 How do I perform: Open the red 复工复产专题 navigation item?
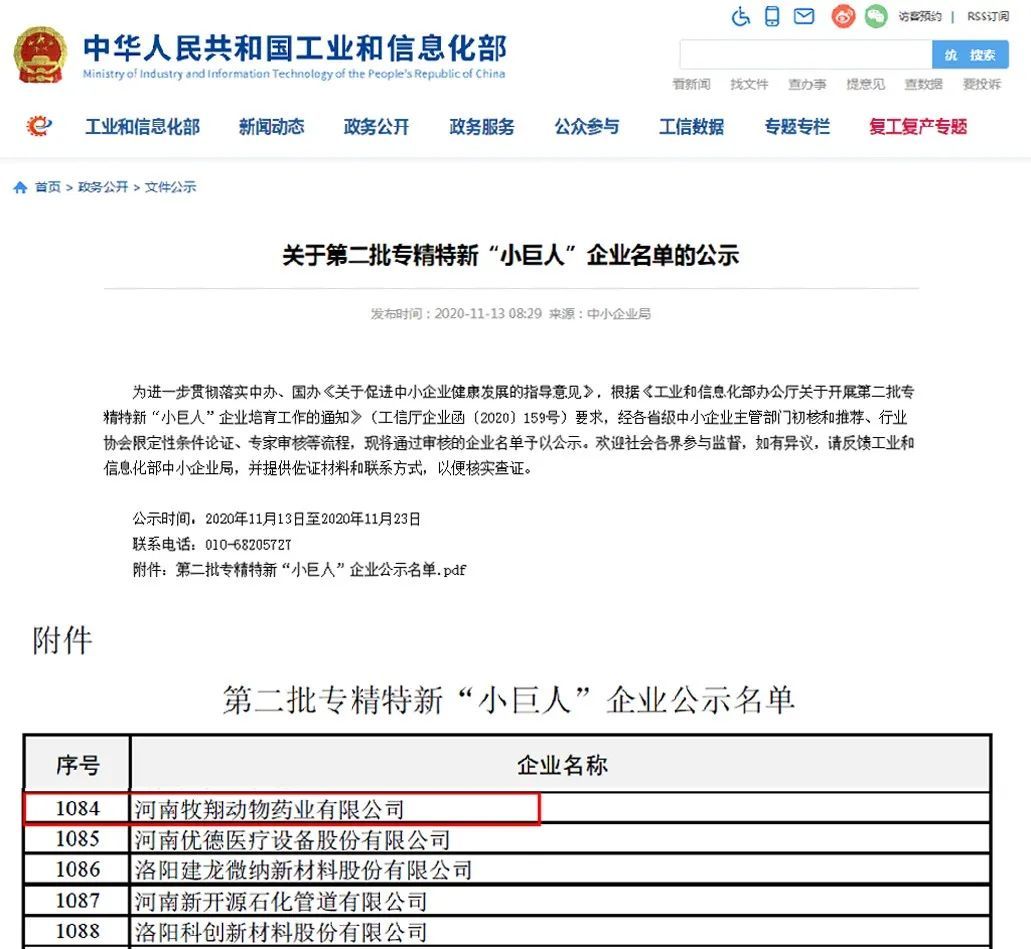coord(918,126)
